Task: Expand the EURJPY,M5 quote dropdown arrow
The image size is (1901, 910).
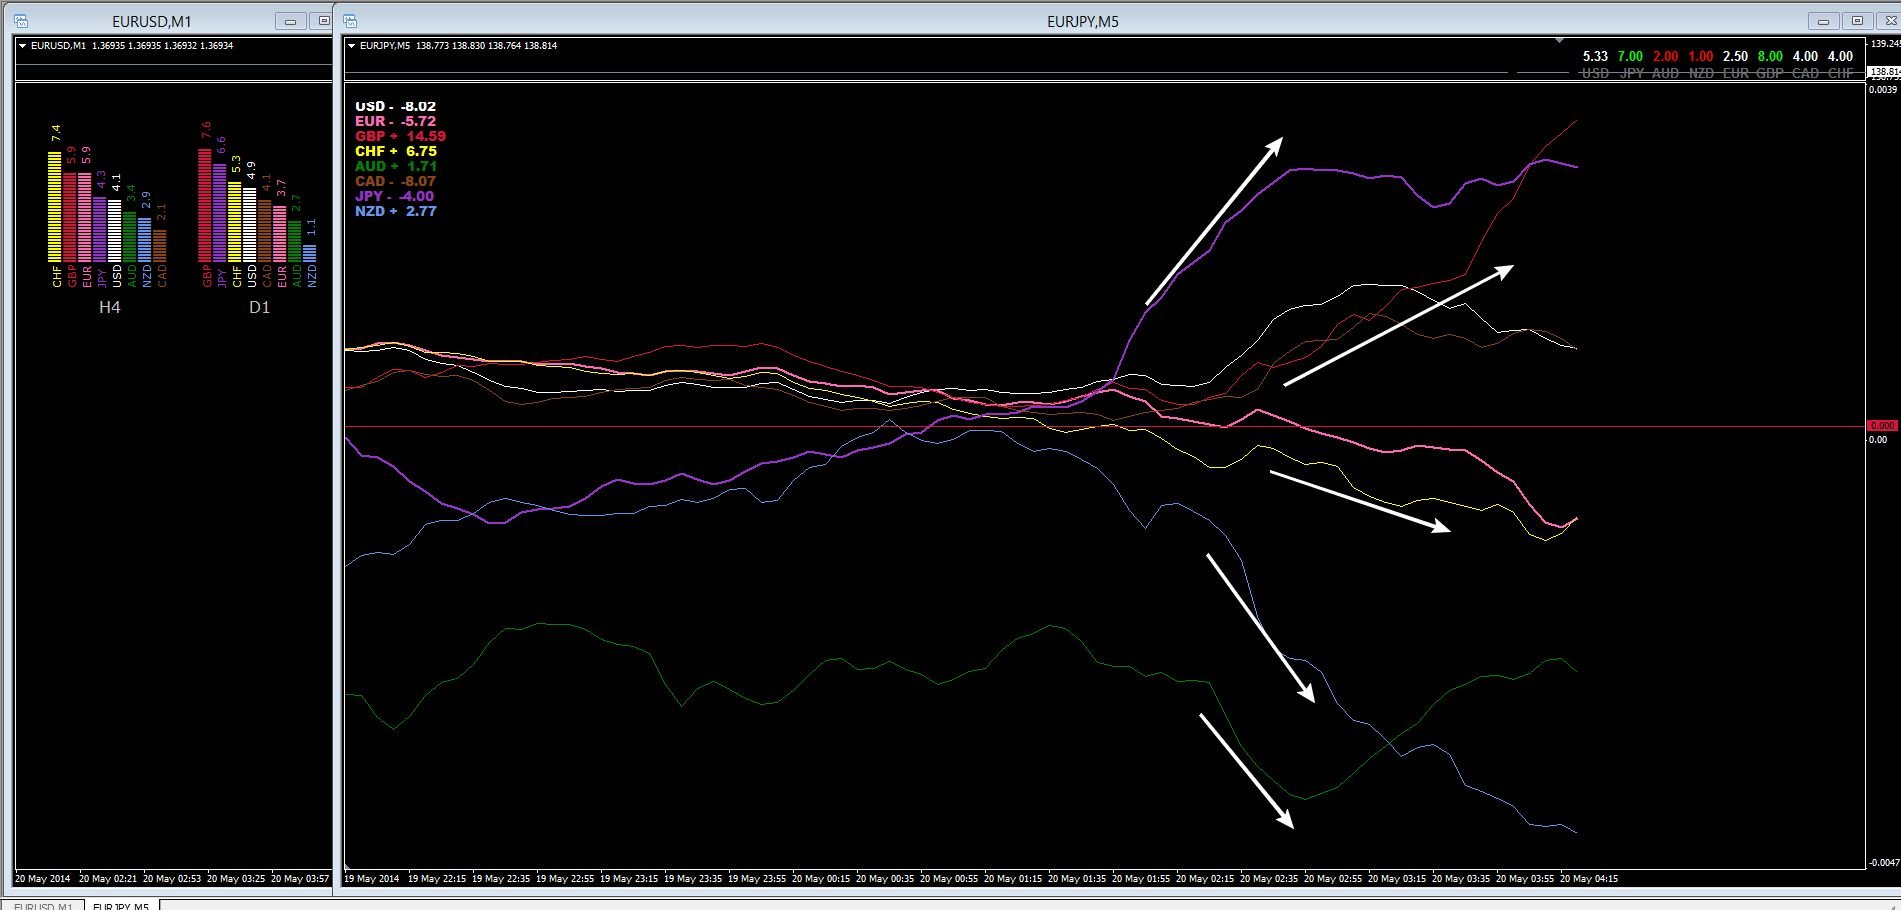Action: point(352,45)
